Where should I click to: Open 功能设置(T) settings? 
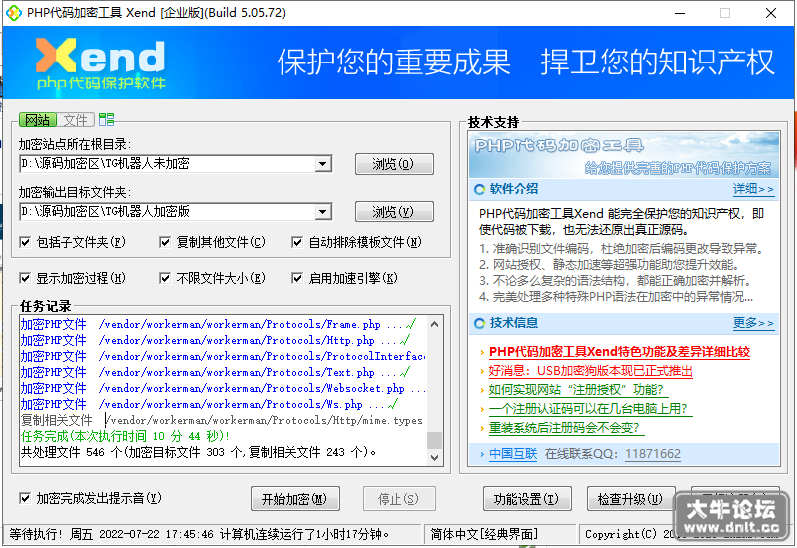point(527,499)
